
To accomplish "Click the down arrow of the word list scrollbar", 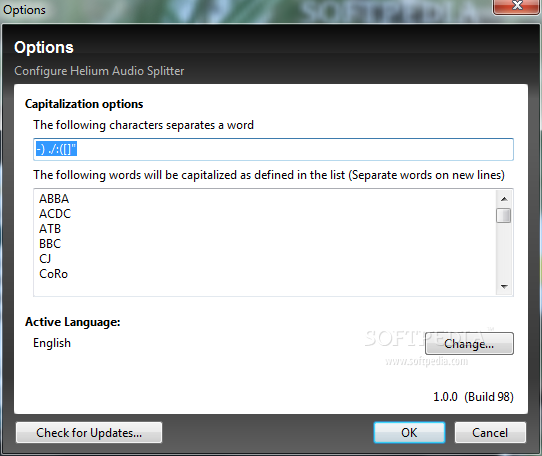I will point(504,287).
